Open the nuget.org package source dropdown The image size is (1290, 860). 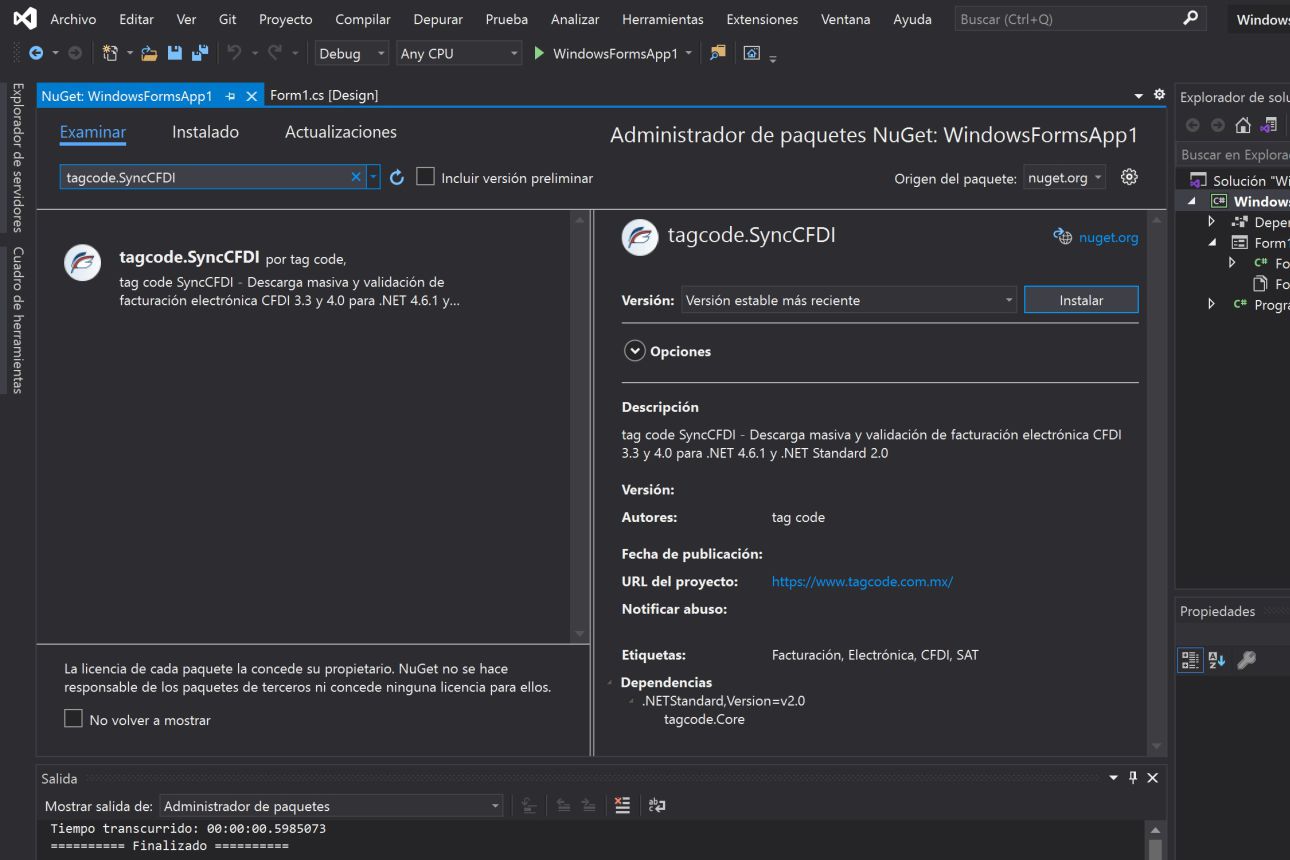[1064, 178]
